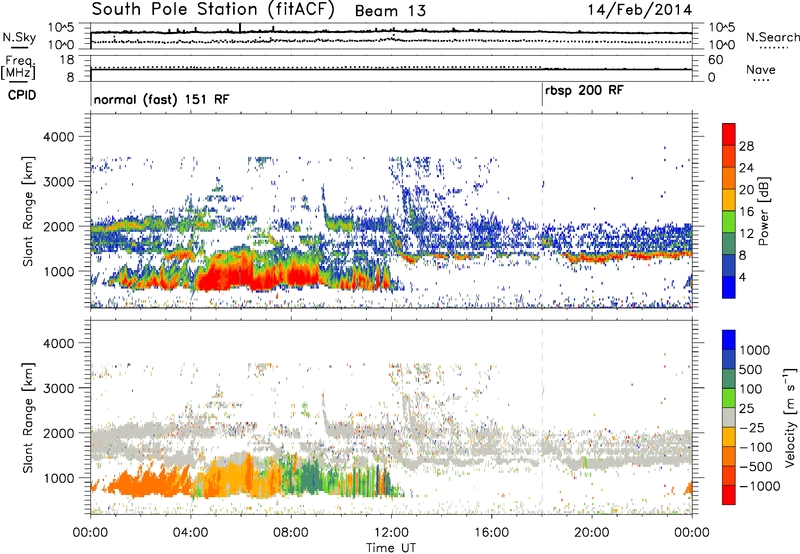Click the "Nave" legend label
The height and width of the screenshot is (554, 800).
click(761, 69)
